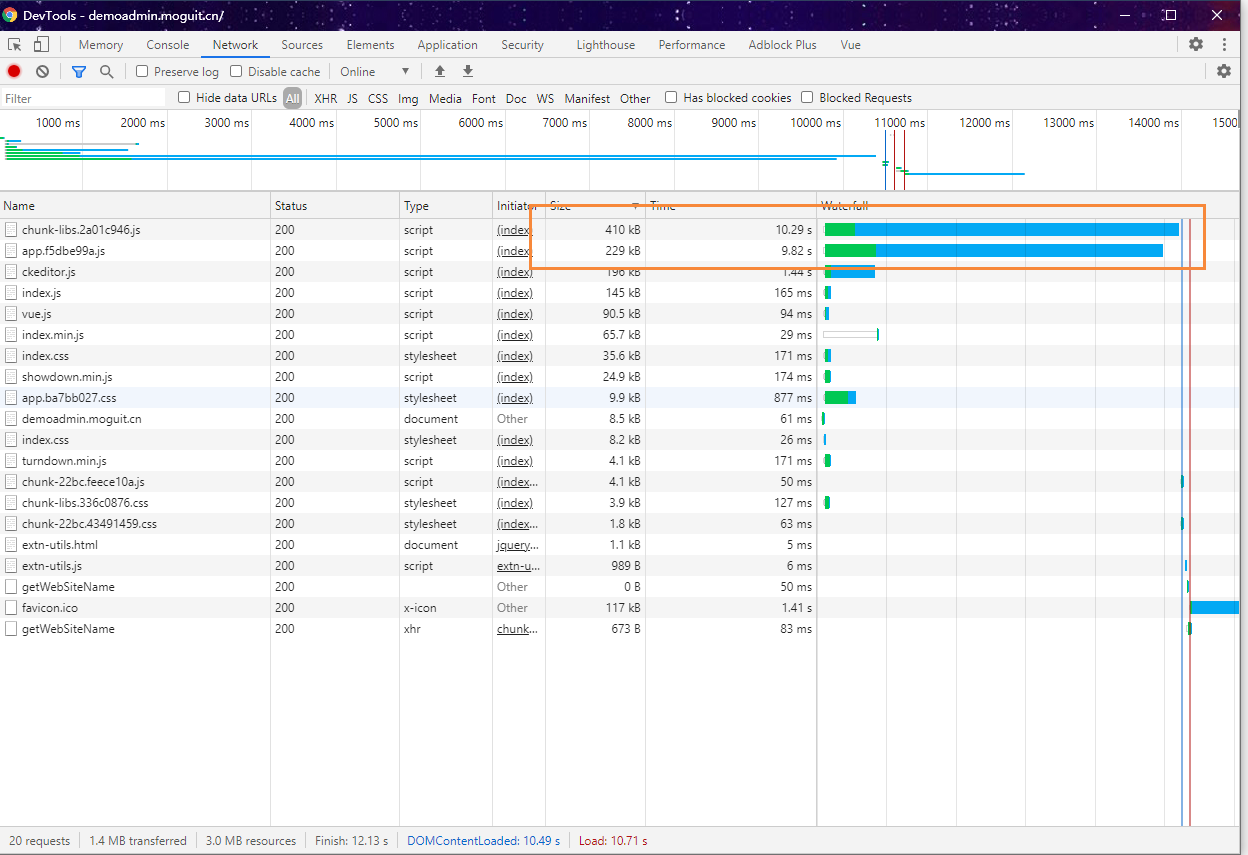The image size is (1248, 855).
Task: Clear the network log
Action: click(42, 72)
